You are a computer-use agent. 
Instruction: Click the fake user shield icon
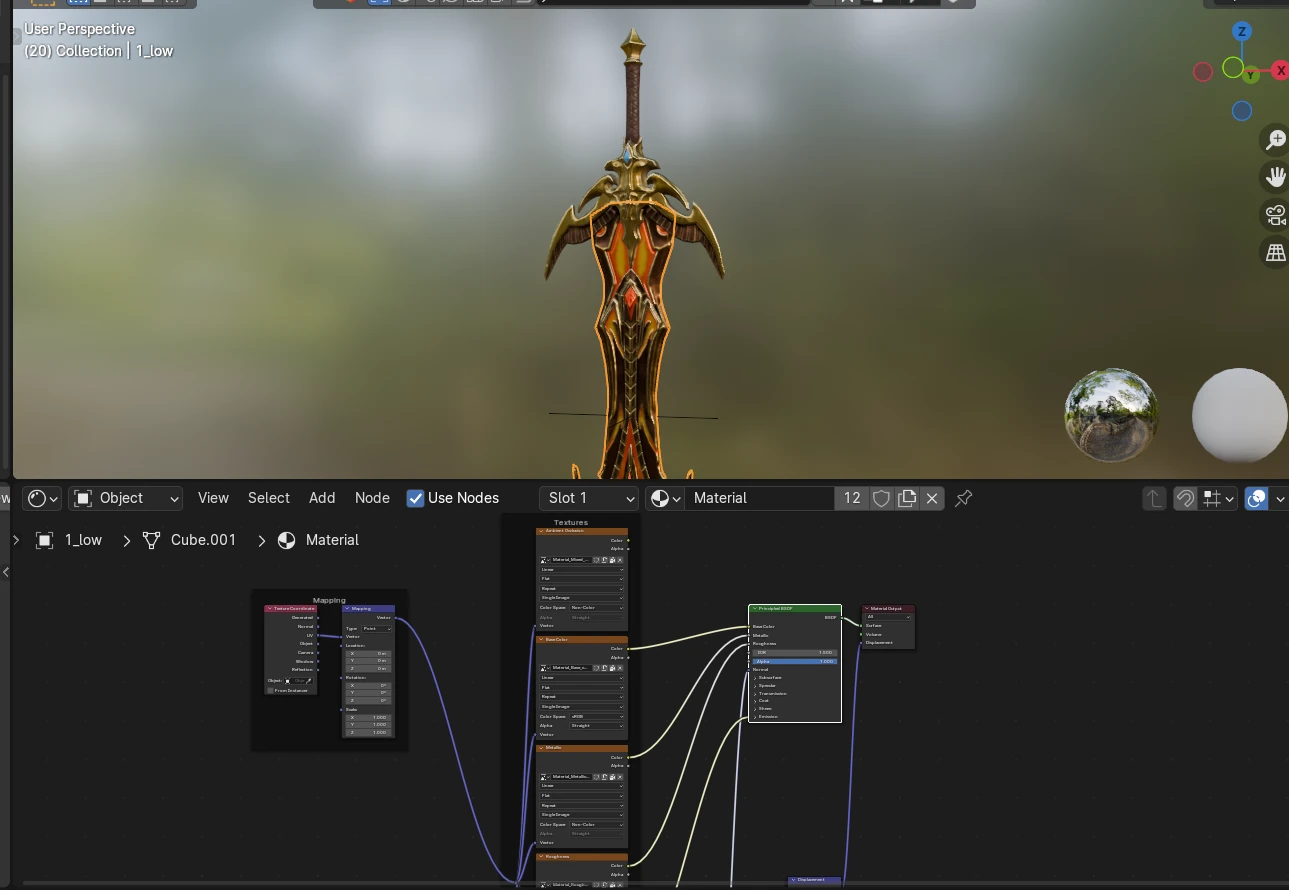881,498
